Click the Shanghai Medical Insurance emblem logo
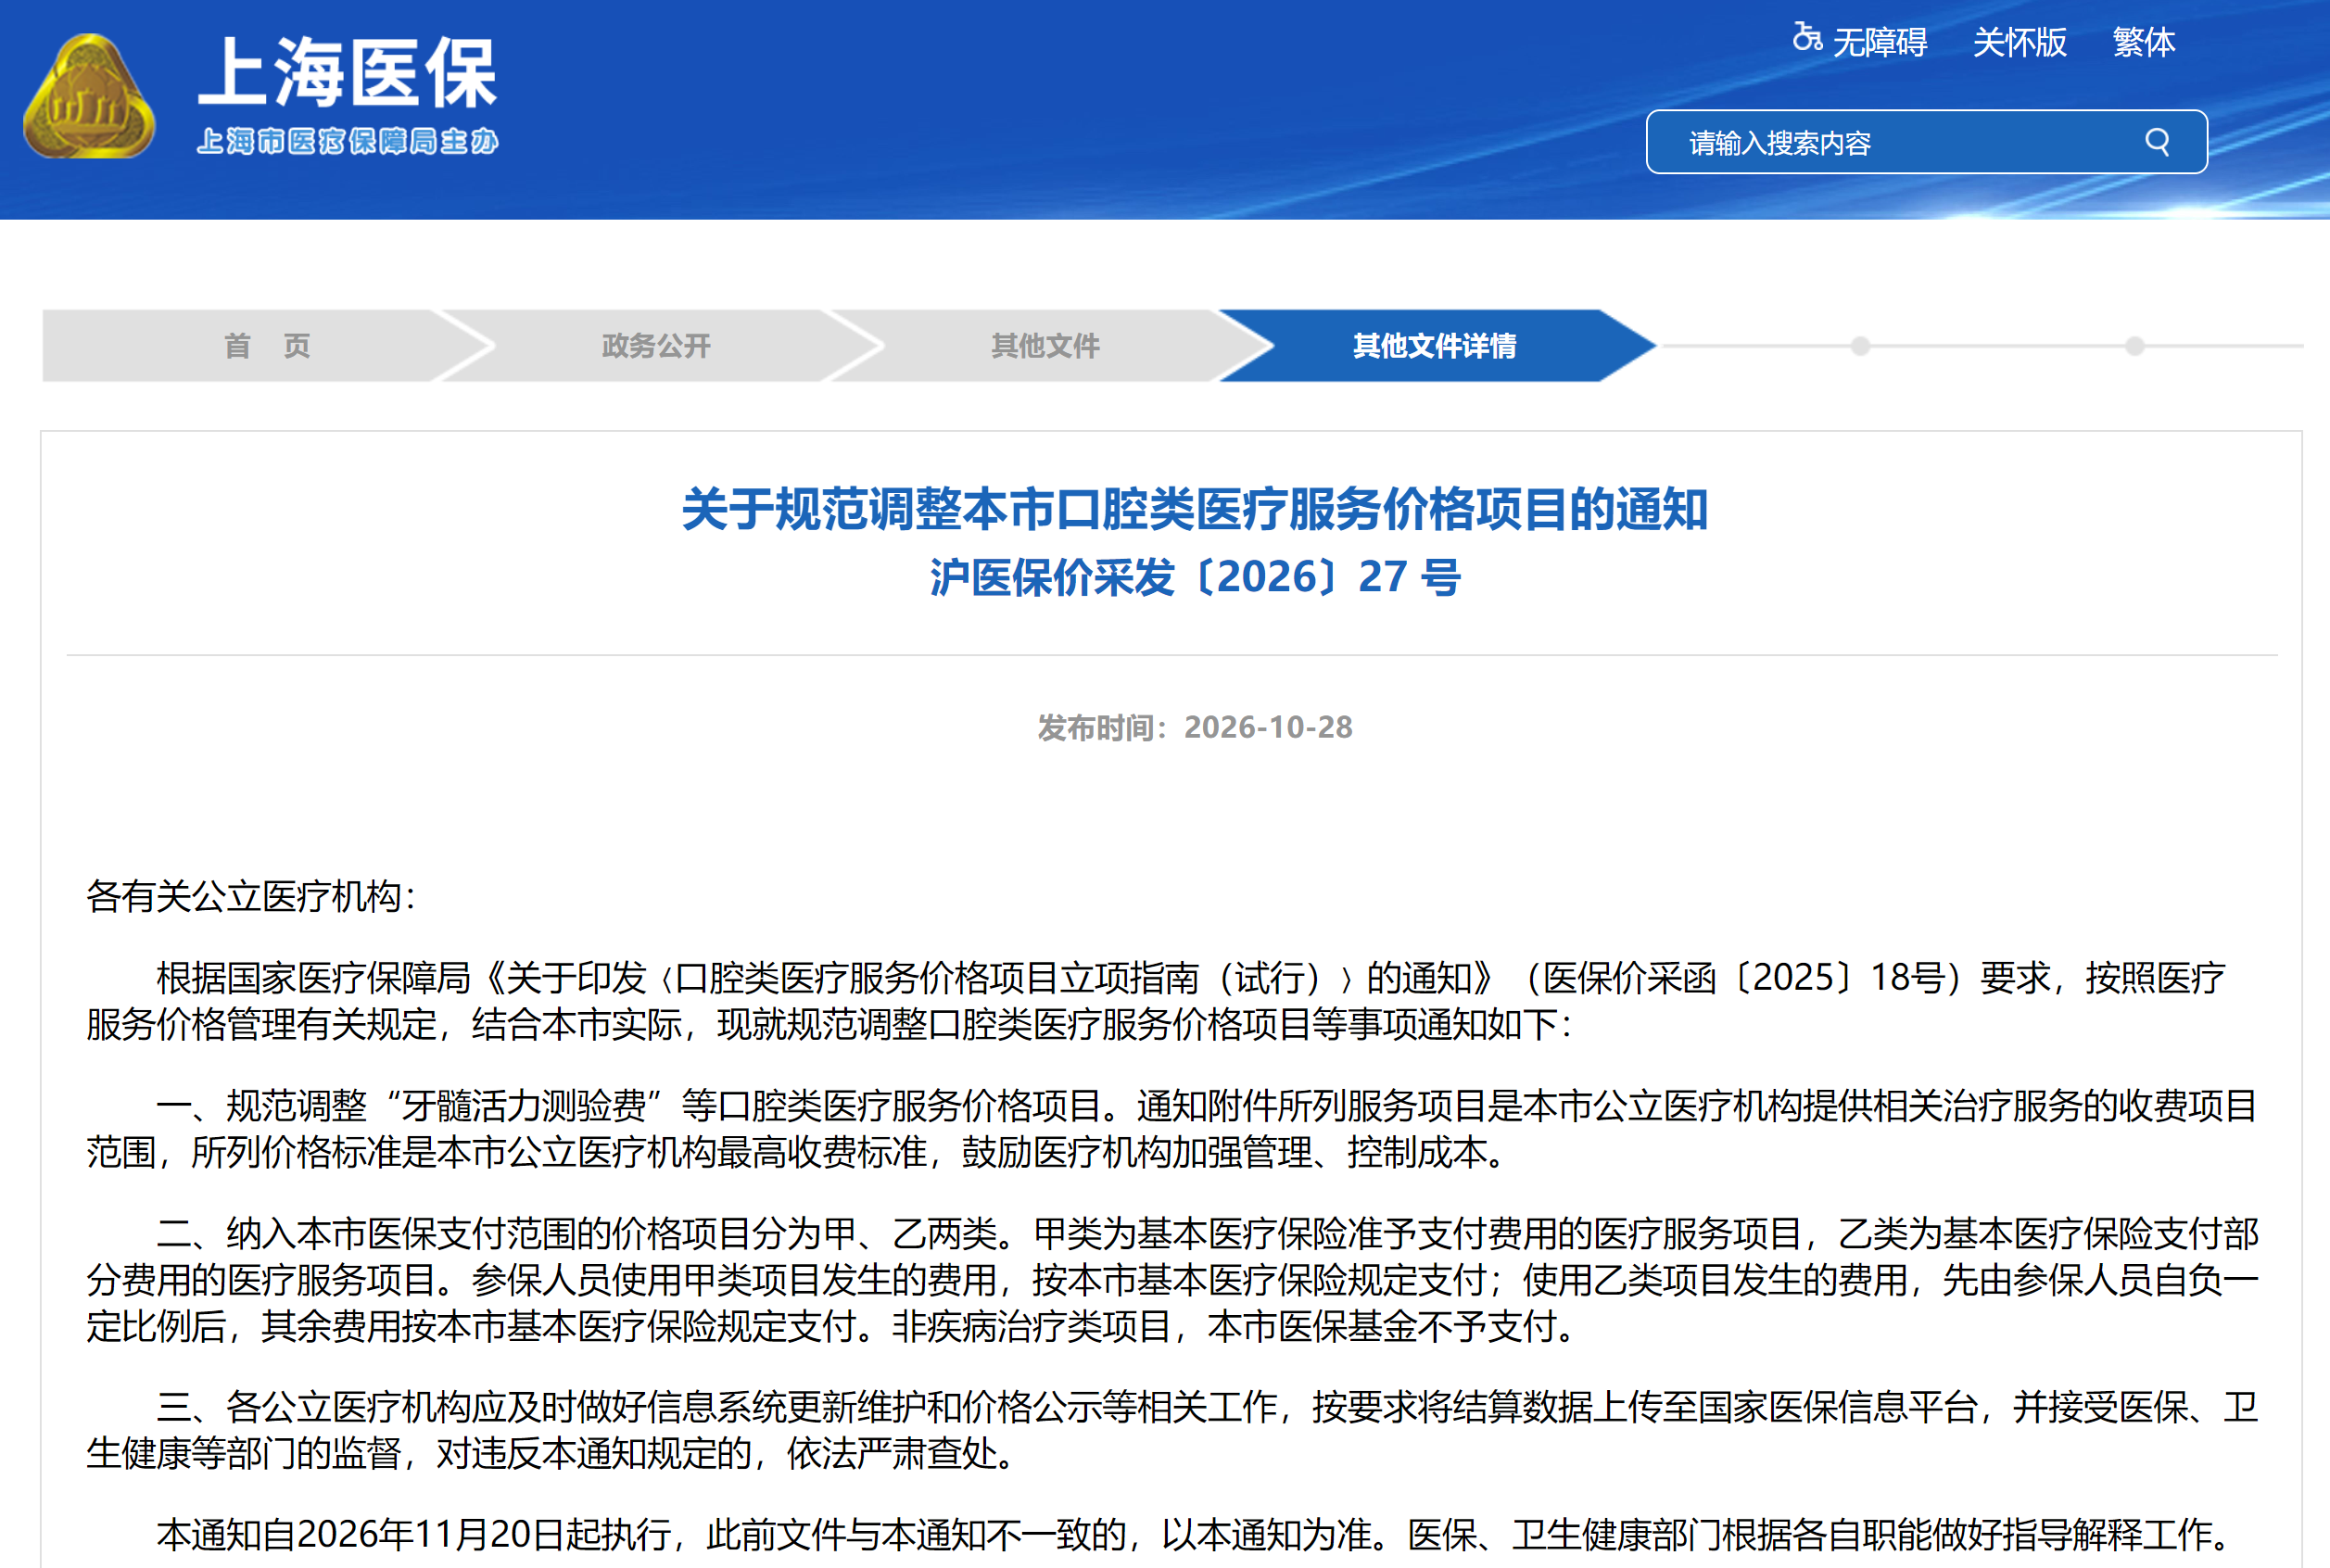The width and height of the screenshot is (2330, 1568). click(x=89, y=96)
